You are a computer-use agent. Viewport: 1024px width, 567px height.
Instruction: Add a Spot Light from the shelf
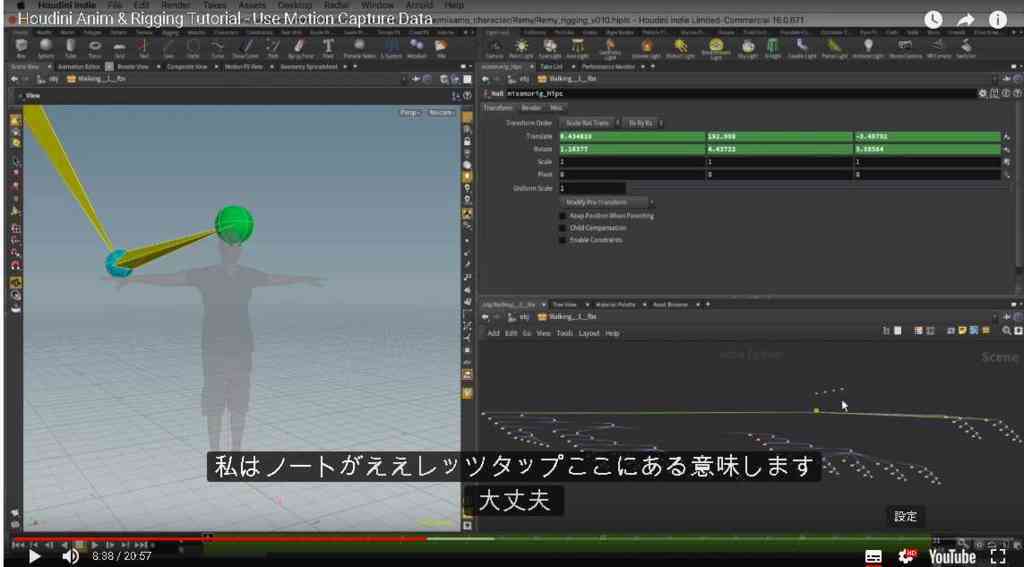click(551, 48)
